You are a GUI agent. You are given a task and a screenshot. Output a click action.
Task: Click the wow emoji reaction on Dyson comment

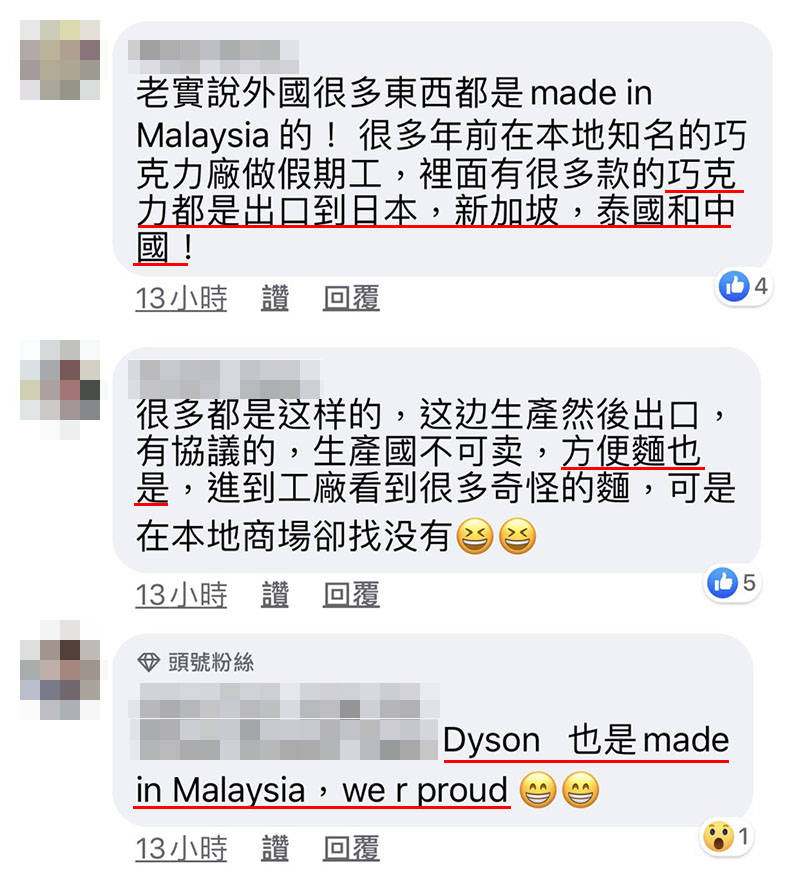[x=718, y=837]
